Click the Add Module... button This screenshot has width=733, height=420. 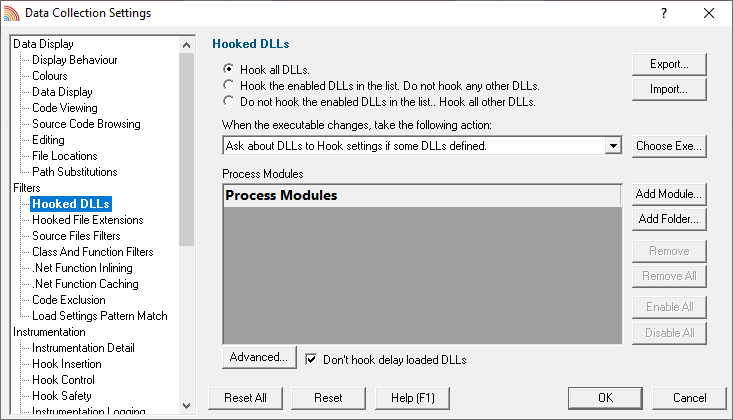click(669, 194)
